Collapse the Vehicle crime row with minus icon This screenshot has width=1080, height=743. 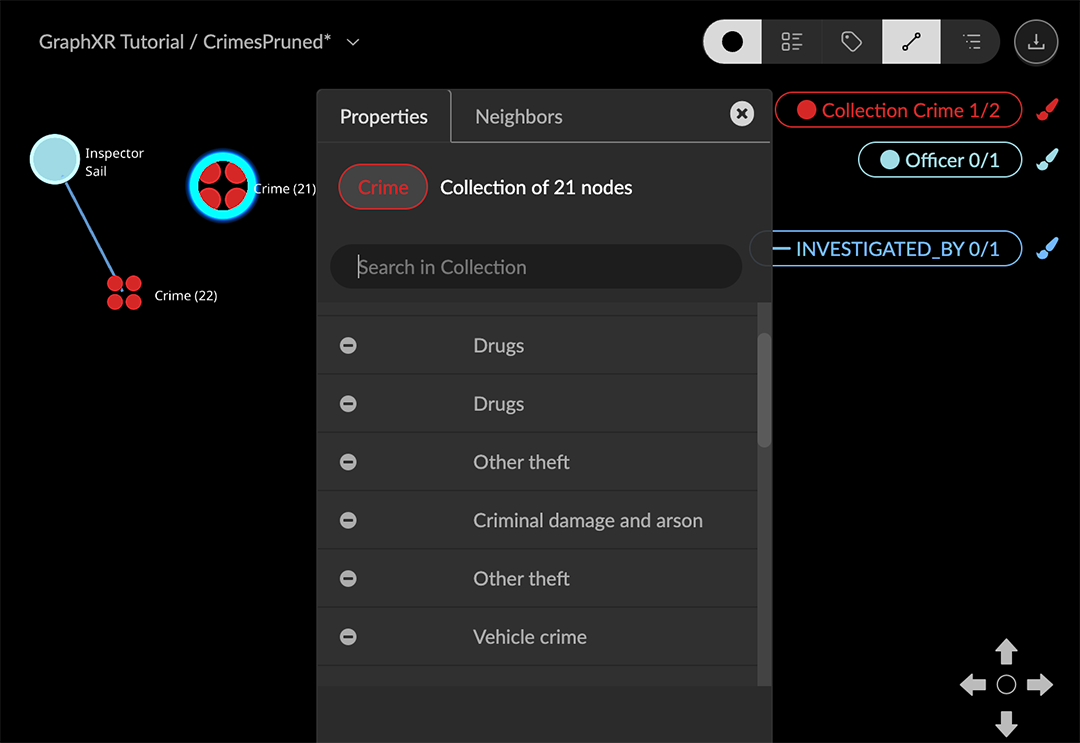(x=348, y=637)
